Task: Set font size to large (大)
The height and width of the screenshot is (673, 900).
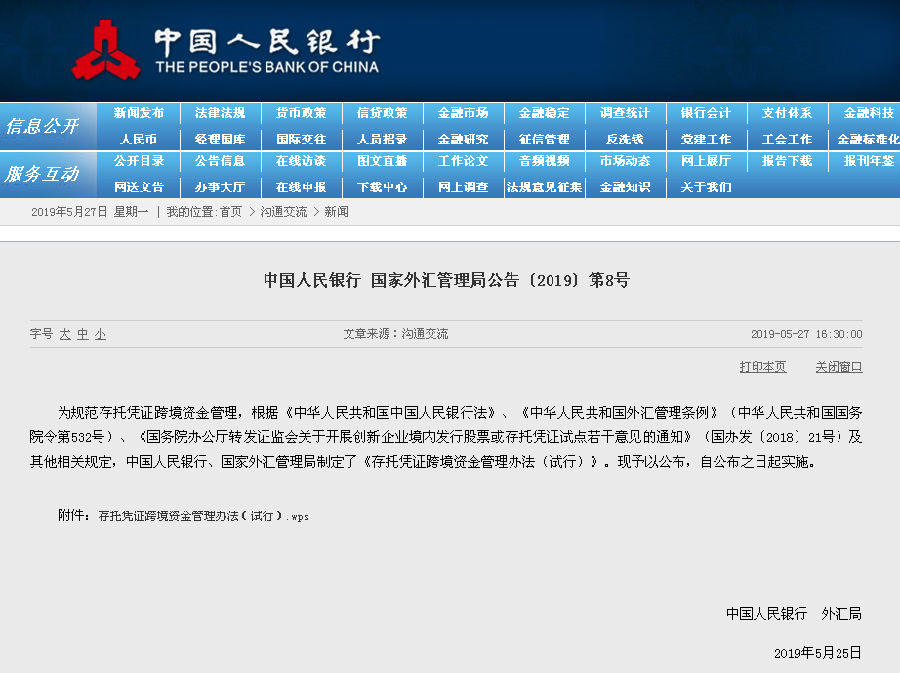Action: 65,334
